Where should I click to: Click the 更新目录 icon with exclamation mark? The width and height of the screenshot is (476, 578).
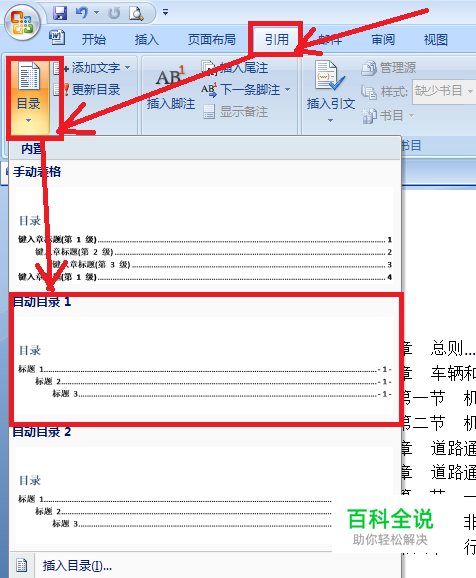click(x=61, y=90)
